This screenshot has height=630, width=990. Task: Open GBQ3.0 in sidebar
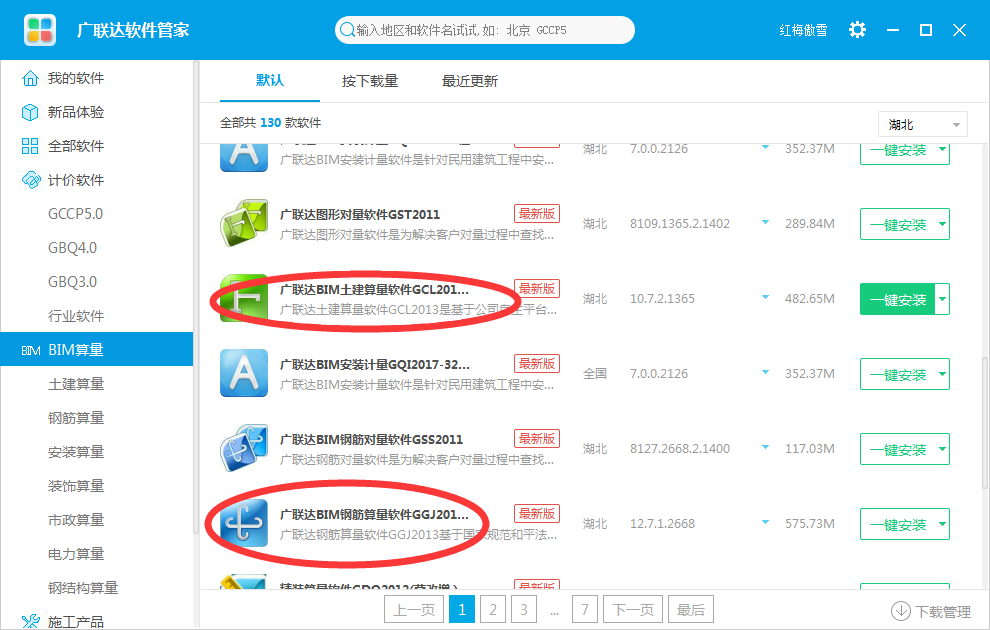click(73, 282)
